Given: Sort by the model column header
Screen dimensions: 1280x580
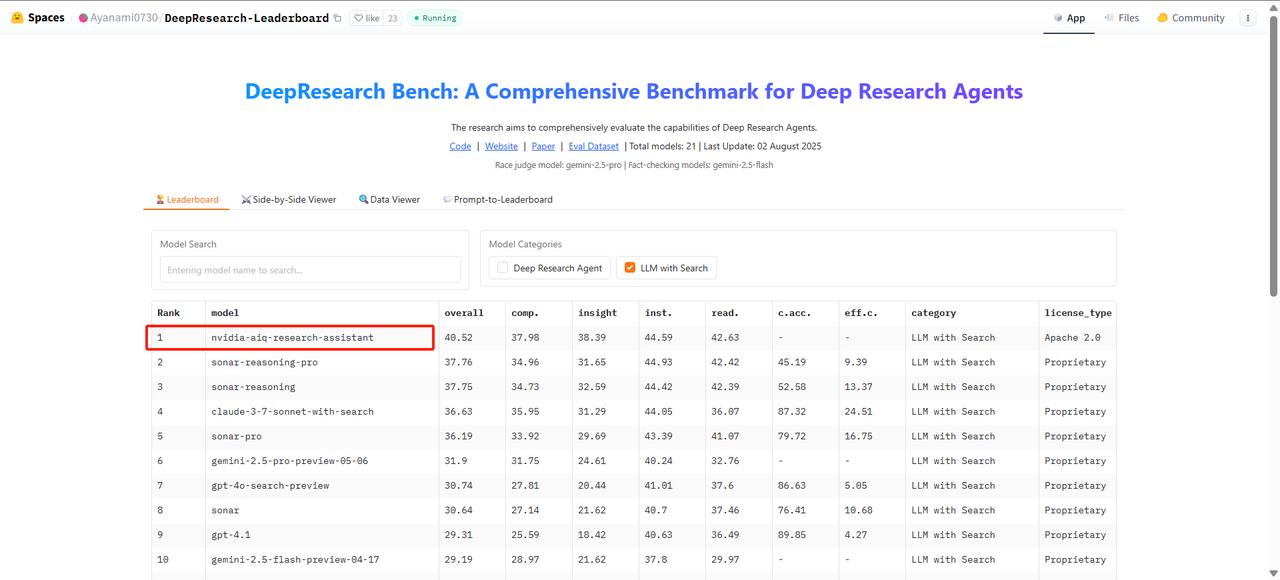Looking at the screenshot, I should click(322, 313).
